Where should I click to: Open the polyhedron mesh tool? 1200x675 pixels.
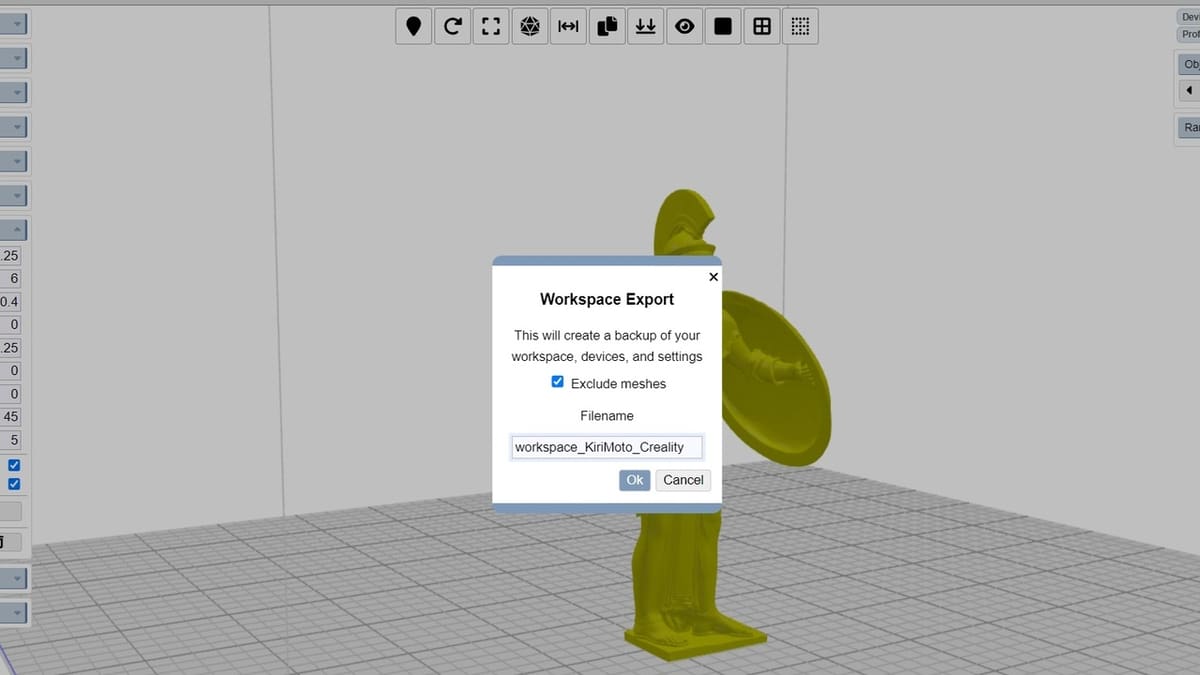point(530,27)
